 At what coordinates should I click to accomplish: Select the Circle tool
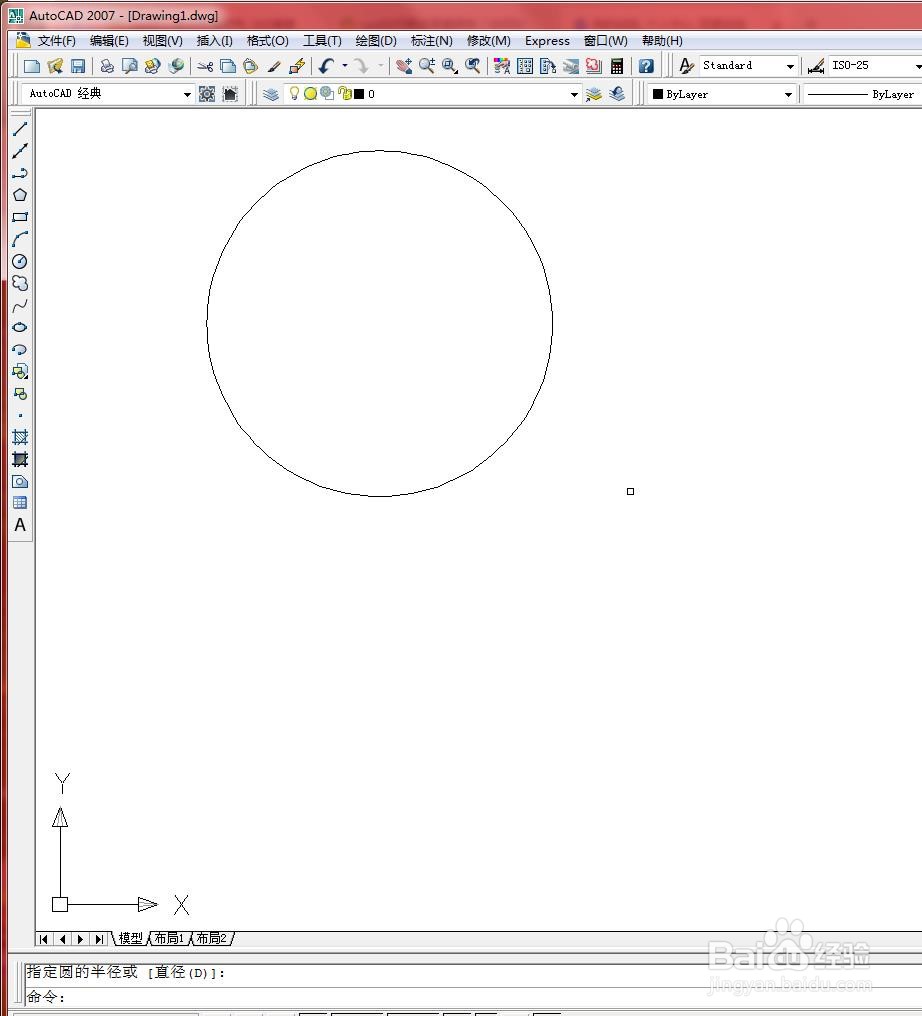[20, 261]
